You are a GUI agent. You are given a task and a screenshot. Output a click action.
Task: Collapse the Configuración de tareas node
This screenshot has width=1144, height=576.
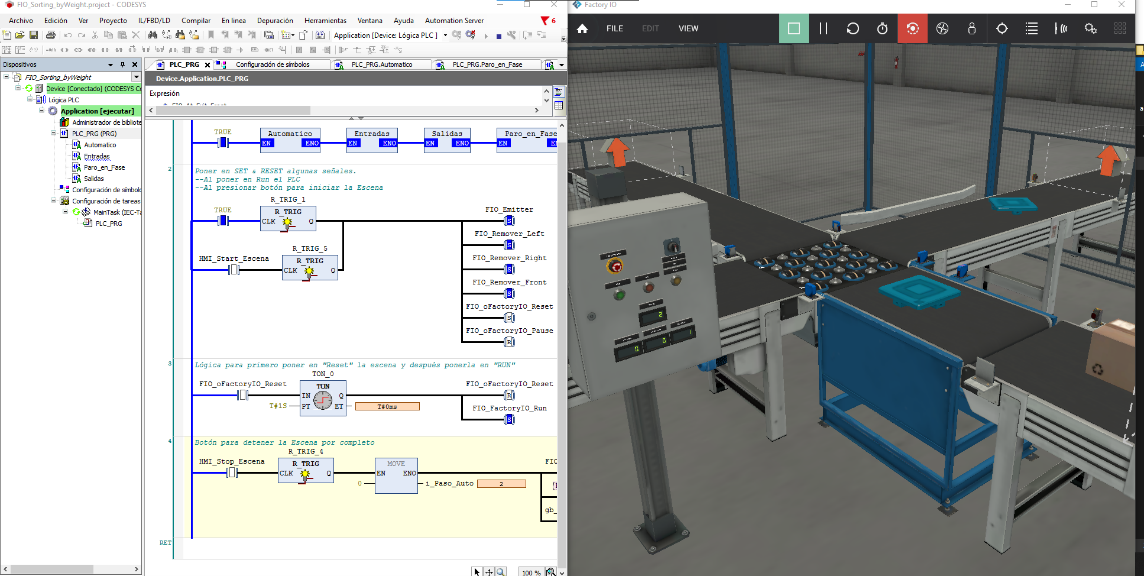point(53,201)
